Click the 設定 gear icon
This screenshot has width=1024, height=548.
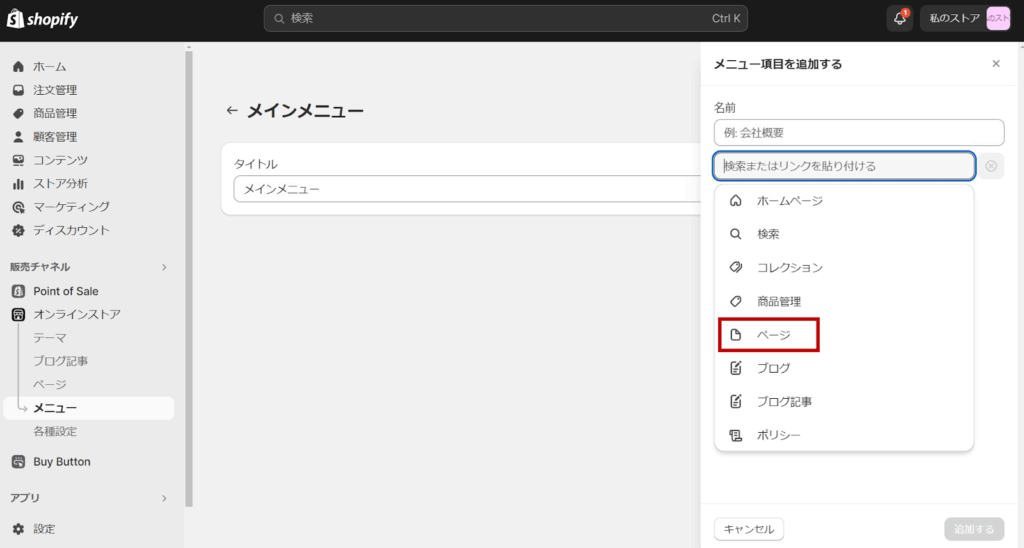18,529
